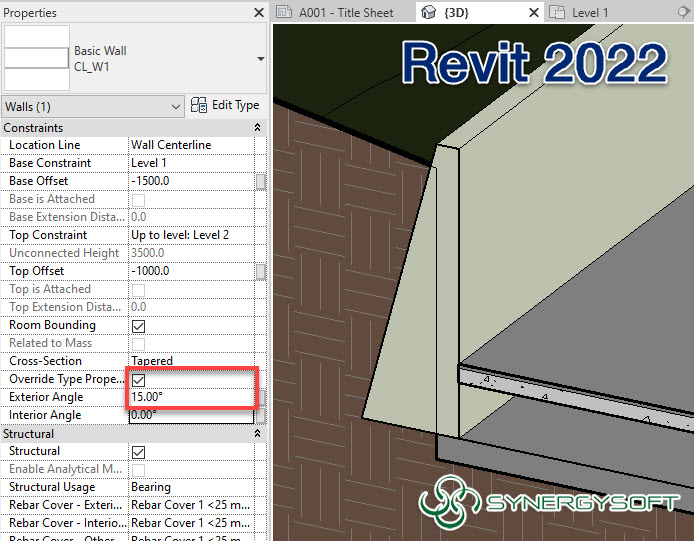Click the Base Offset field -1500.0
The width and height of the screenshot is (694, 541).
point(192,181)
